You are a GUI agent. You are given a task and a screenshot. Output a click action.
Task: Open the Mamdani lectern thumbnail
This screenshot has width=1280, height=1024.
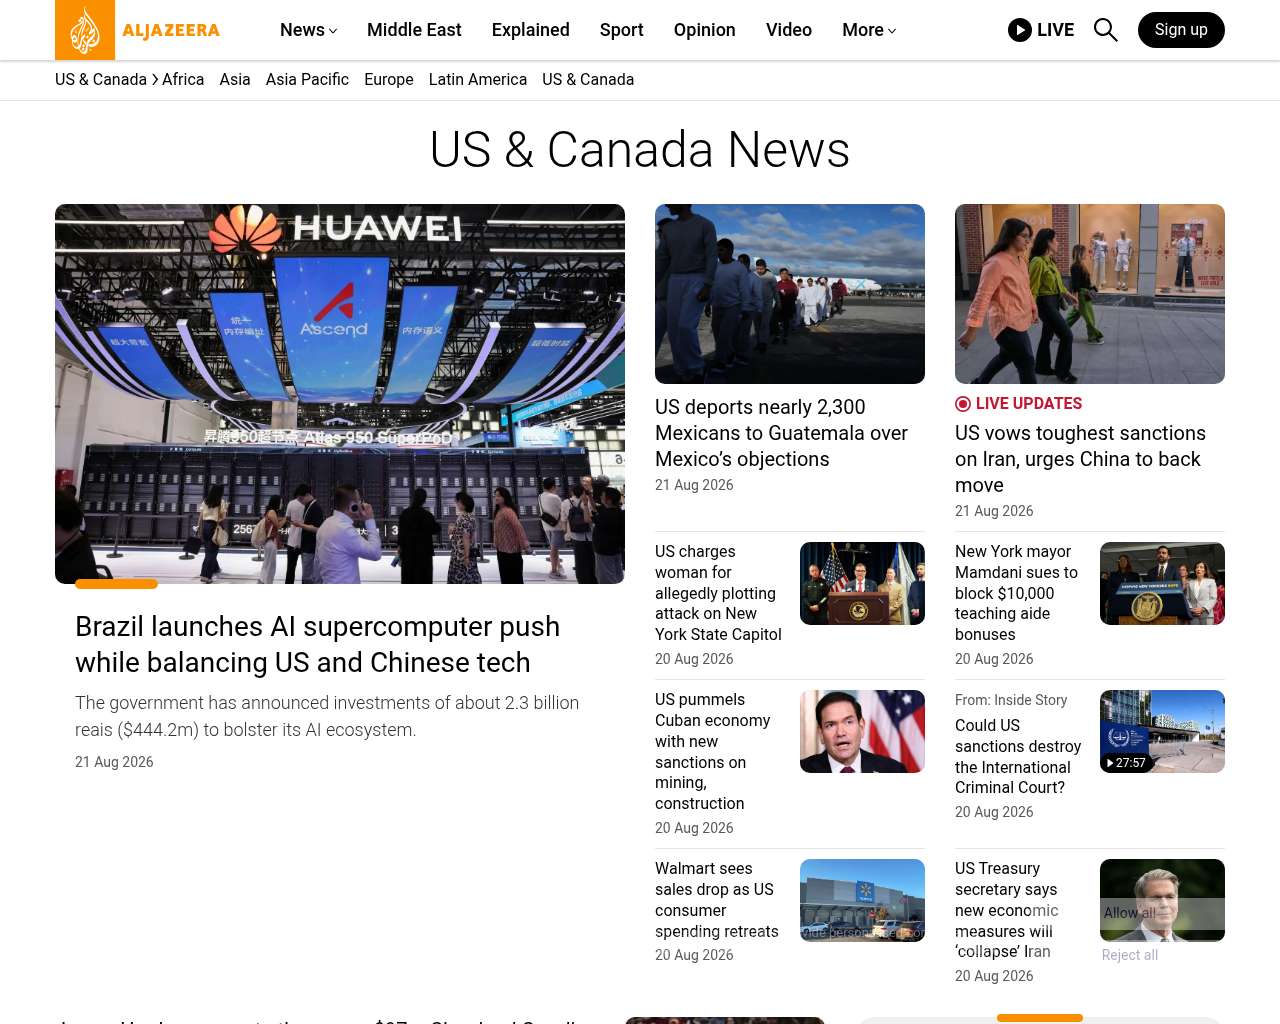click(x=1162, y=583)
